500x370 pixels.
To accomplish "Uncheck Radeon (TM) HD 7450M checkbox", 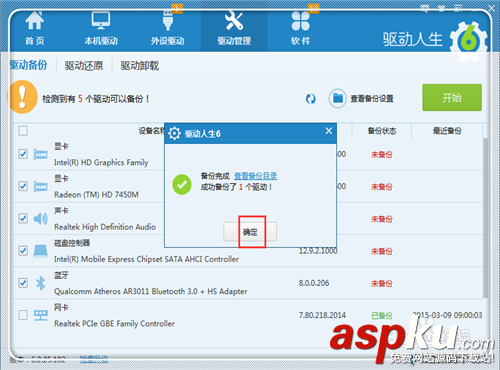I will (x=23, y=186).
